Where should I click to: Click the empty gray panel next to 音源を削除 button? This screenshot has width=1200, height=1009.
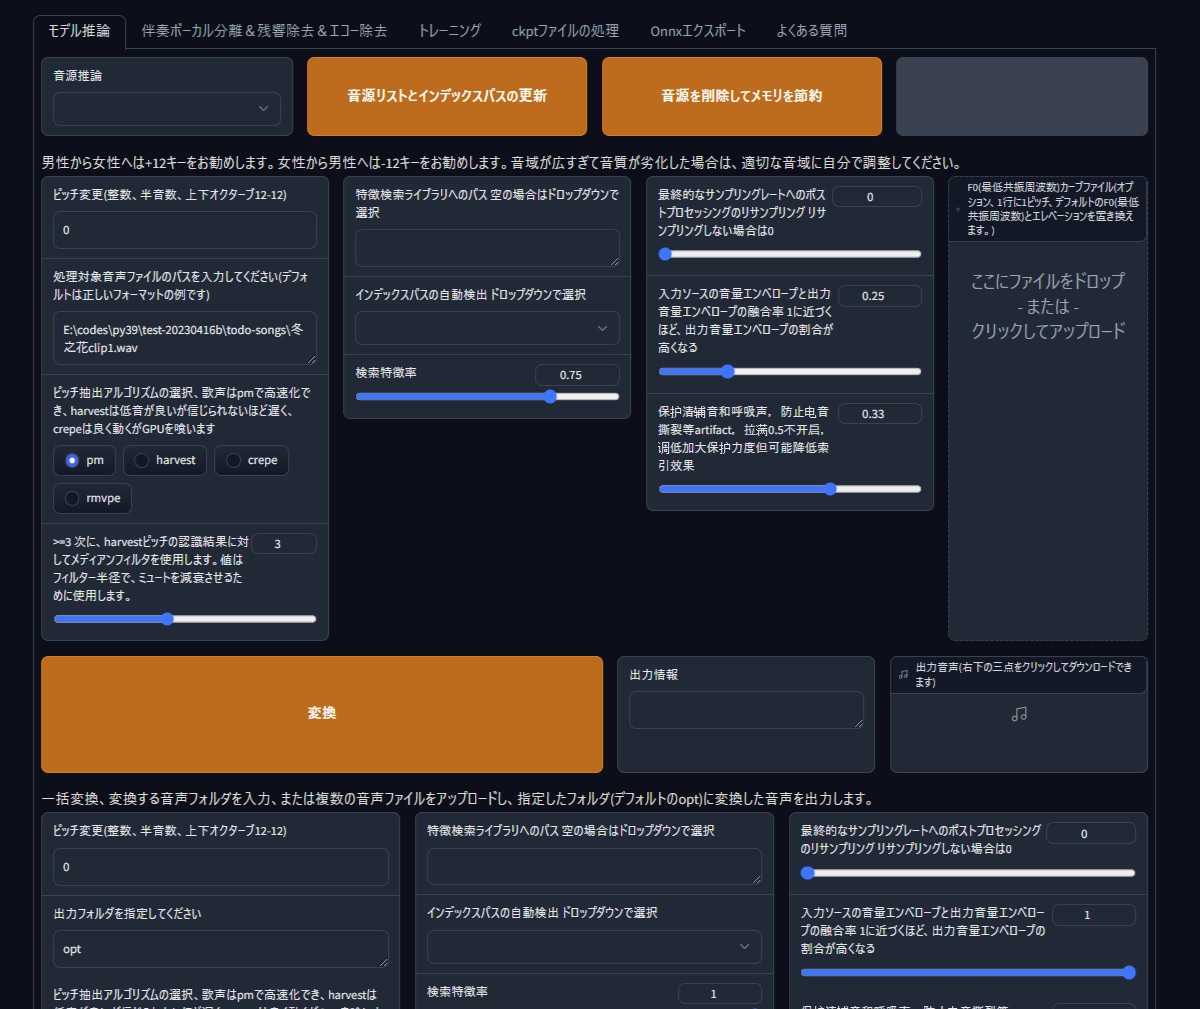point(1022,96)
